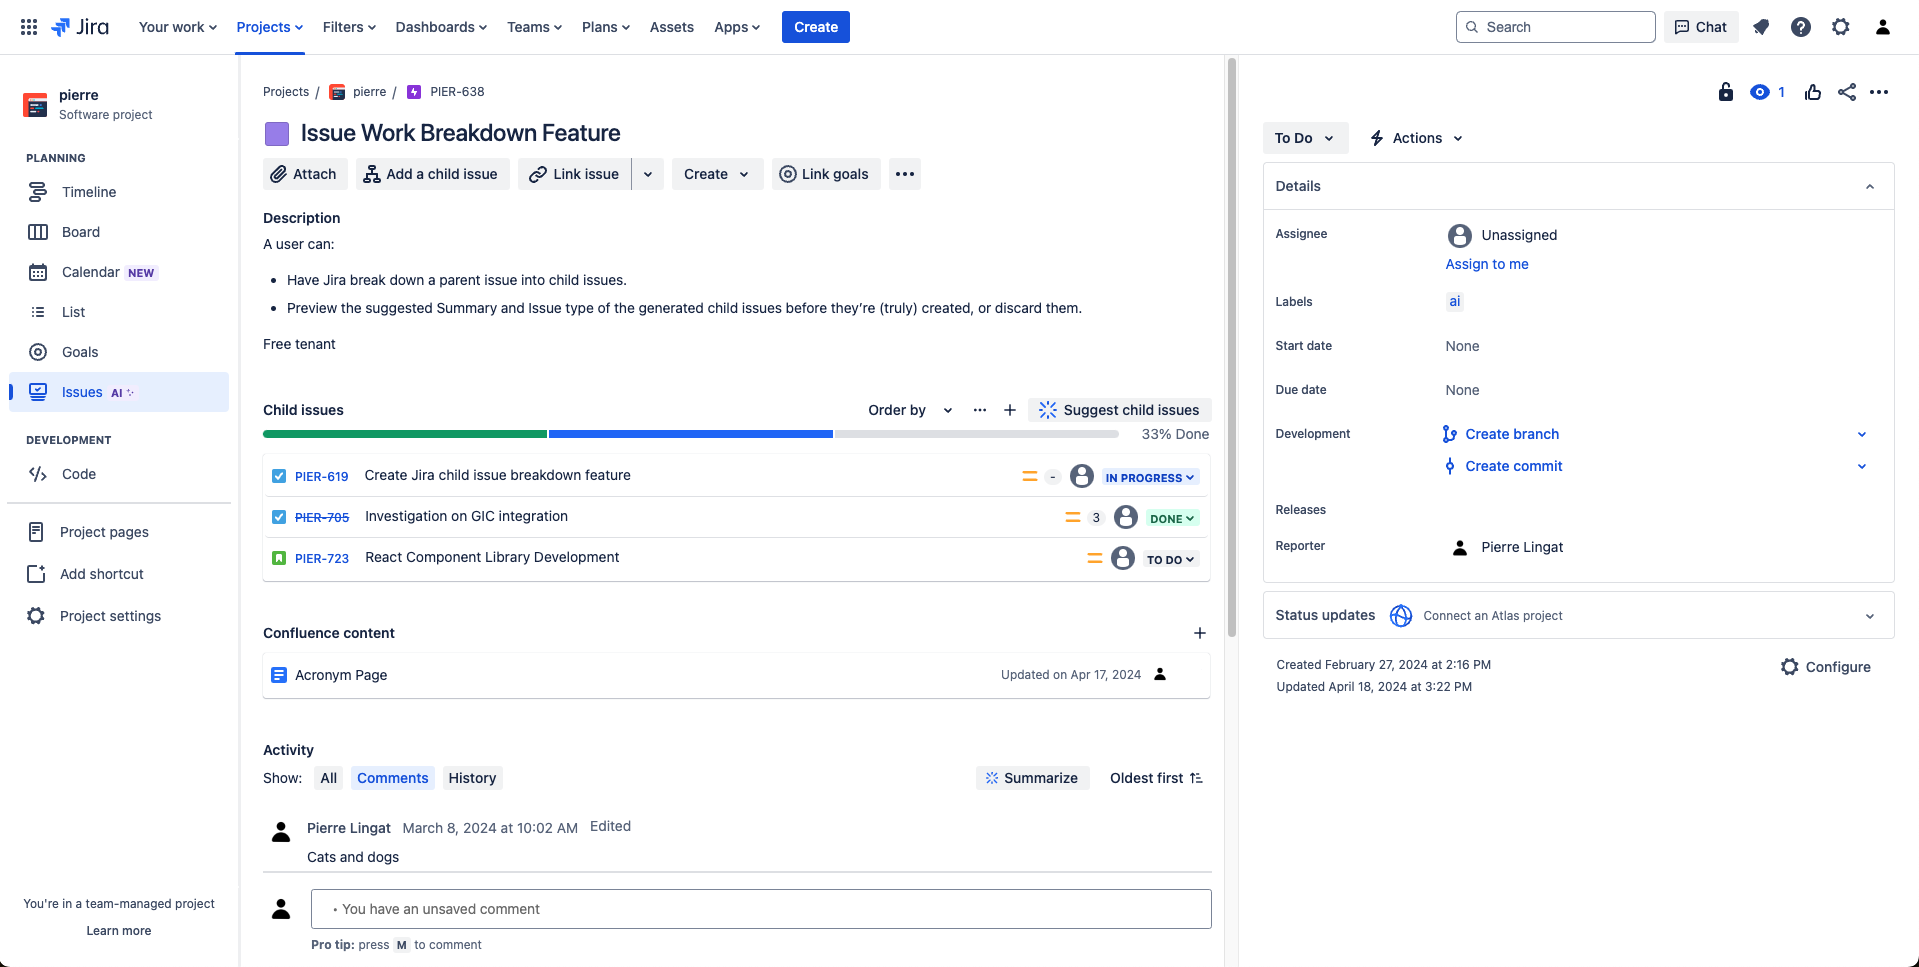Change PIER-723 To Do status

(x=1171, y=560)
